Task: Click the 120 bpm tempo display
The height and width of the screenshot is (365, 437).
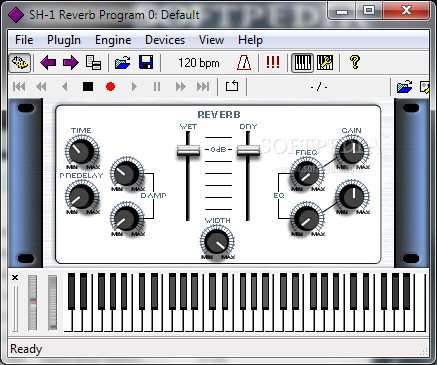Action: point(199,63)
